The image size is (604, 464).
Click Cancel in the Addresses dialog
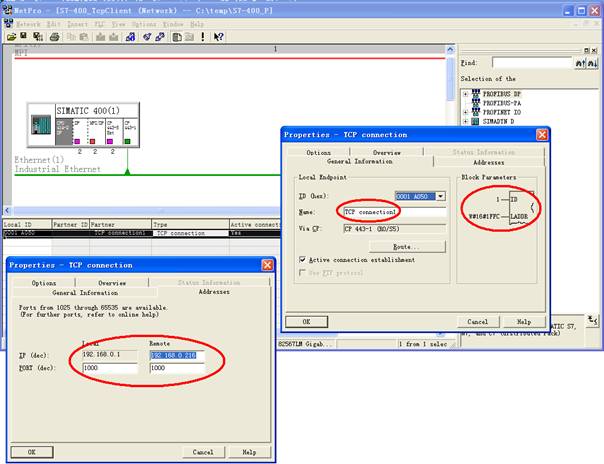point(203,452)
